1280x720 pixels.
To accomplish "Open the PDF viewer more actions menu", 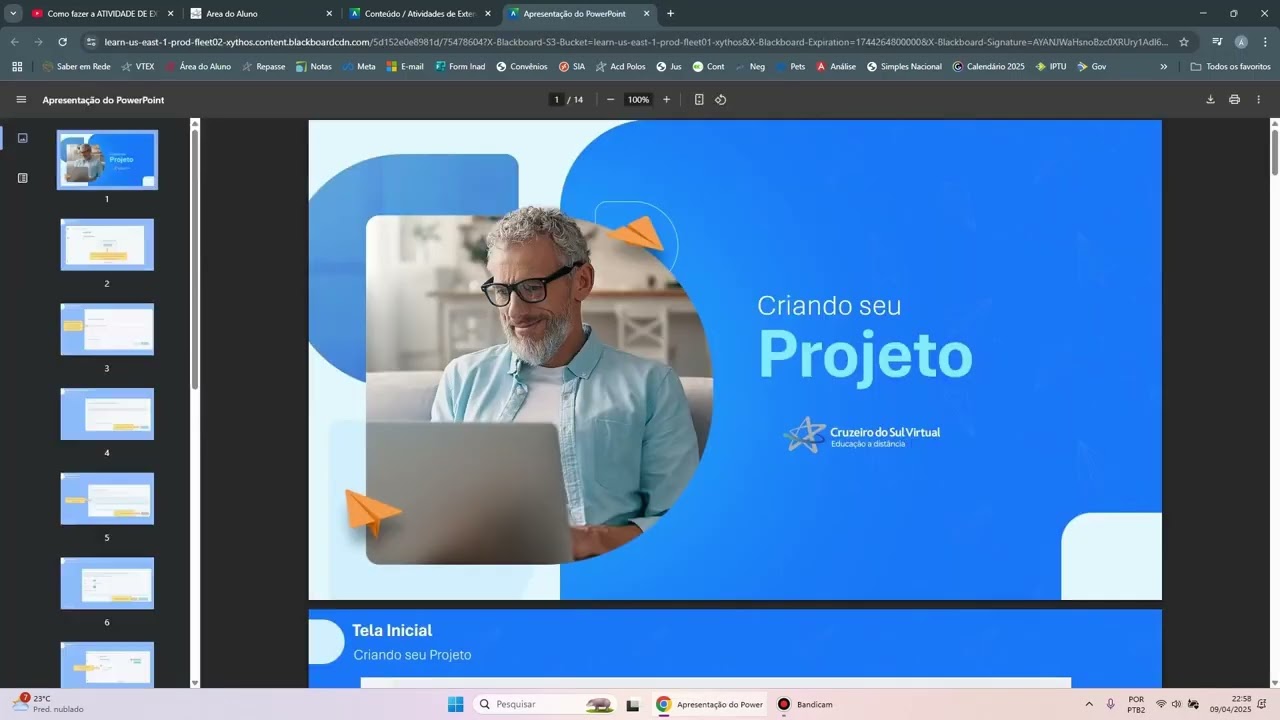I will click(1258, 100).
